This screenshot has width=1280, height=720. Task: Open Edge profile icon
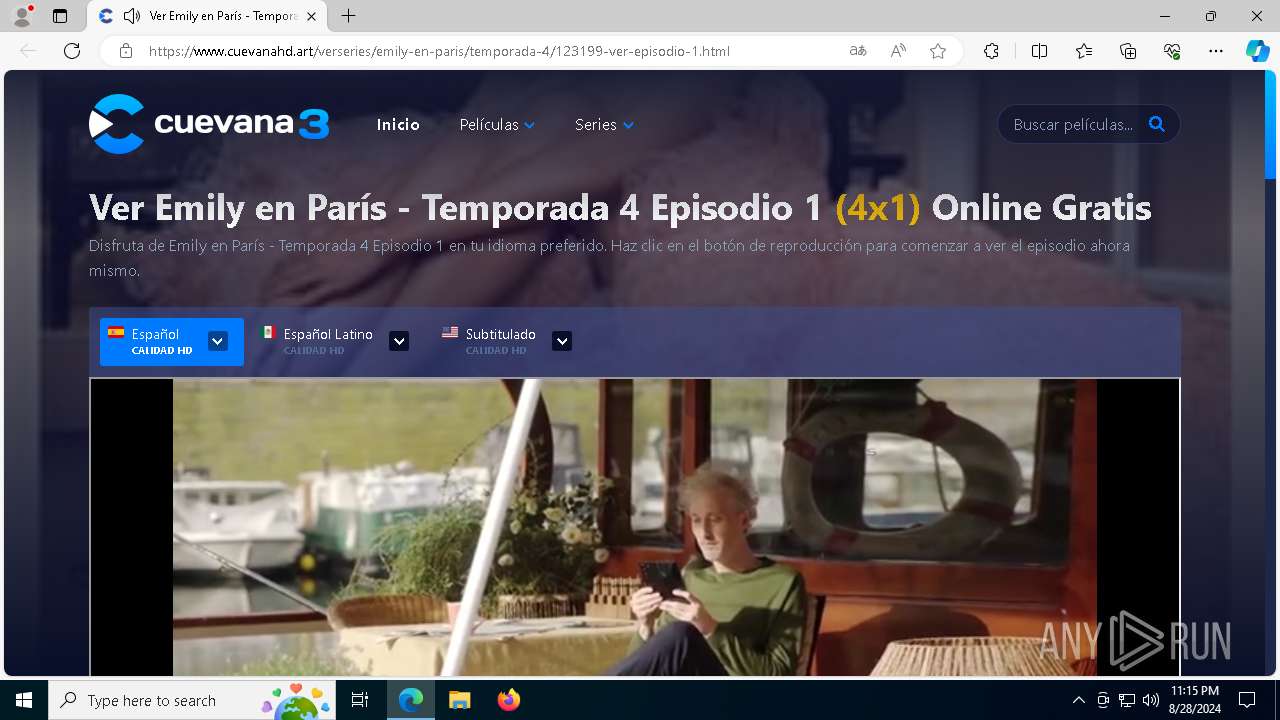pyautogui.click(x=22, y=16)
